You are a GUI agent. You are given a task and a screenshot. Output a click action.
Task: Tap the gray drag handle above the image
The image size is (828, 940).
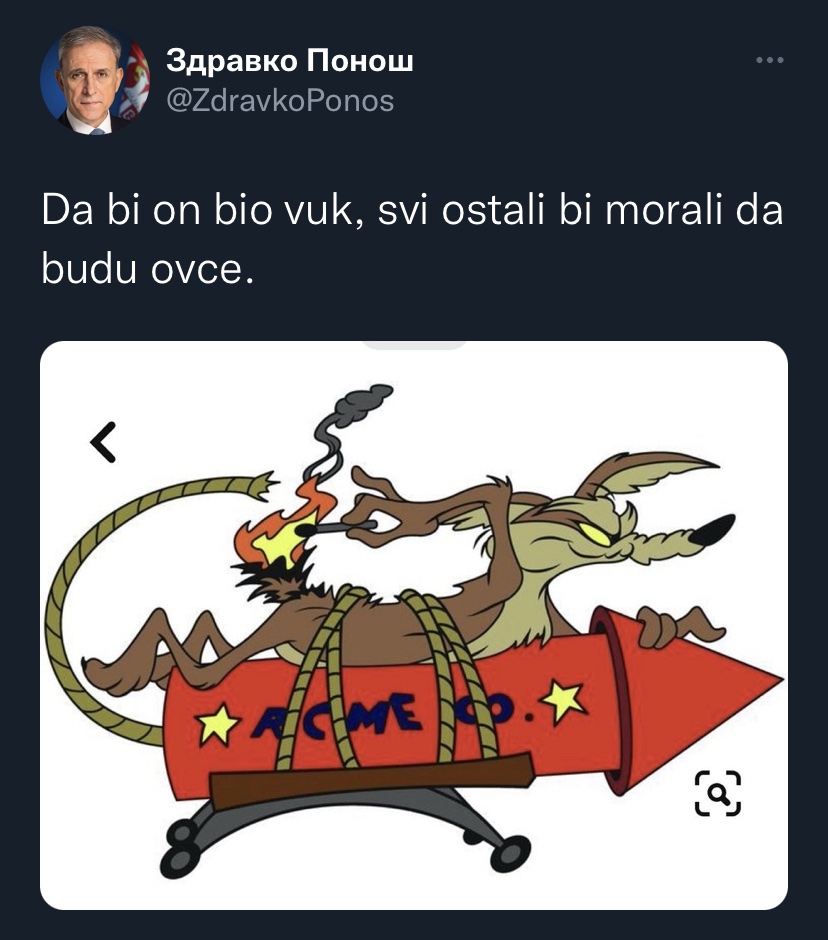pos(414,345)
